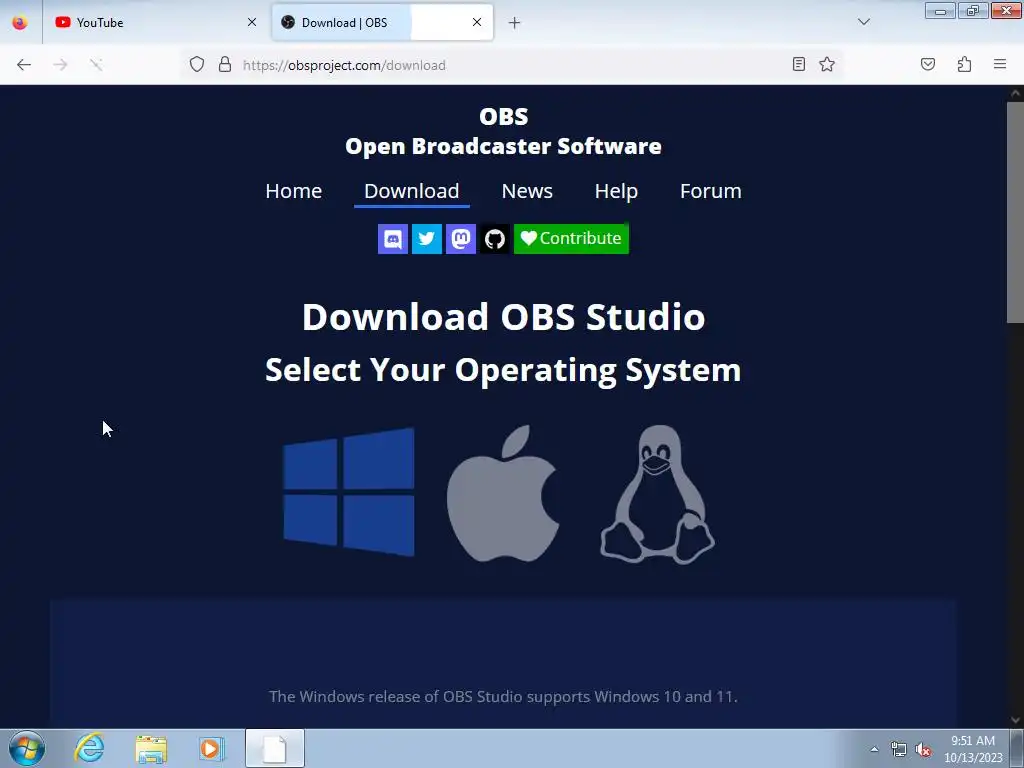The height and width of the screenshot is (768, 1024).
Task: Open tracking protection shield icon
Action: click(x=197, y=65)
